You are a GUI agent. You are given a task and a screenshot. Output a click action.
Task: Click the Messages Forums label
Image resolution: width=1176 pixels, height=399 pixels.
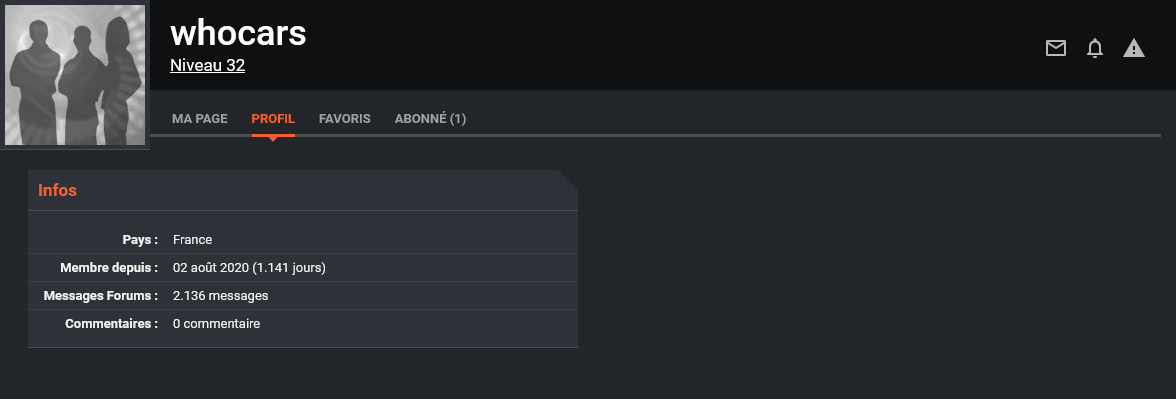[101, 296]
